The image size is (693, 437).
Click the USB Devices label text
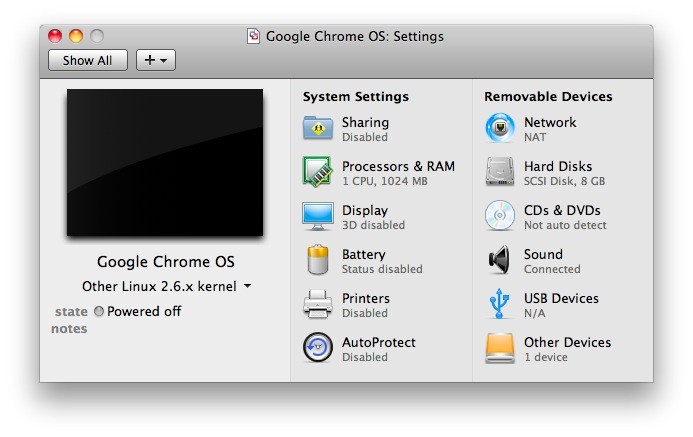click(x=561, y=298)
